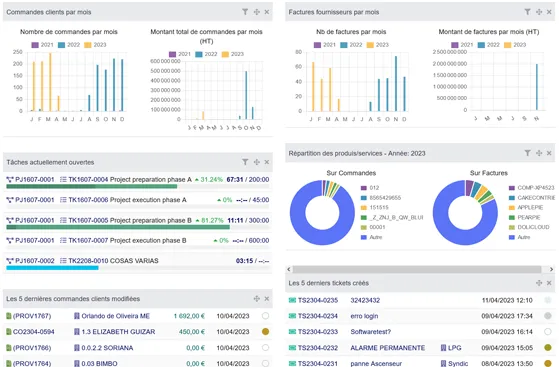Open draft order (PROV1767)

point(29,316)
